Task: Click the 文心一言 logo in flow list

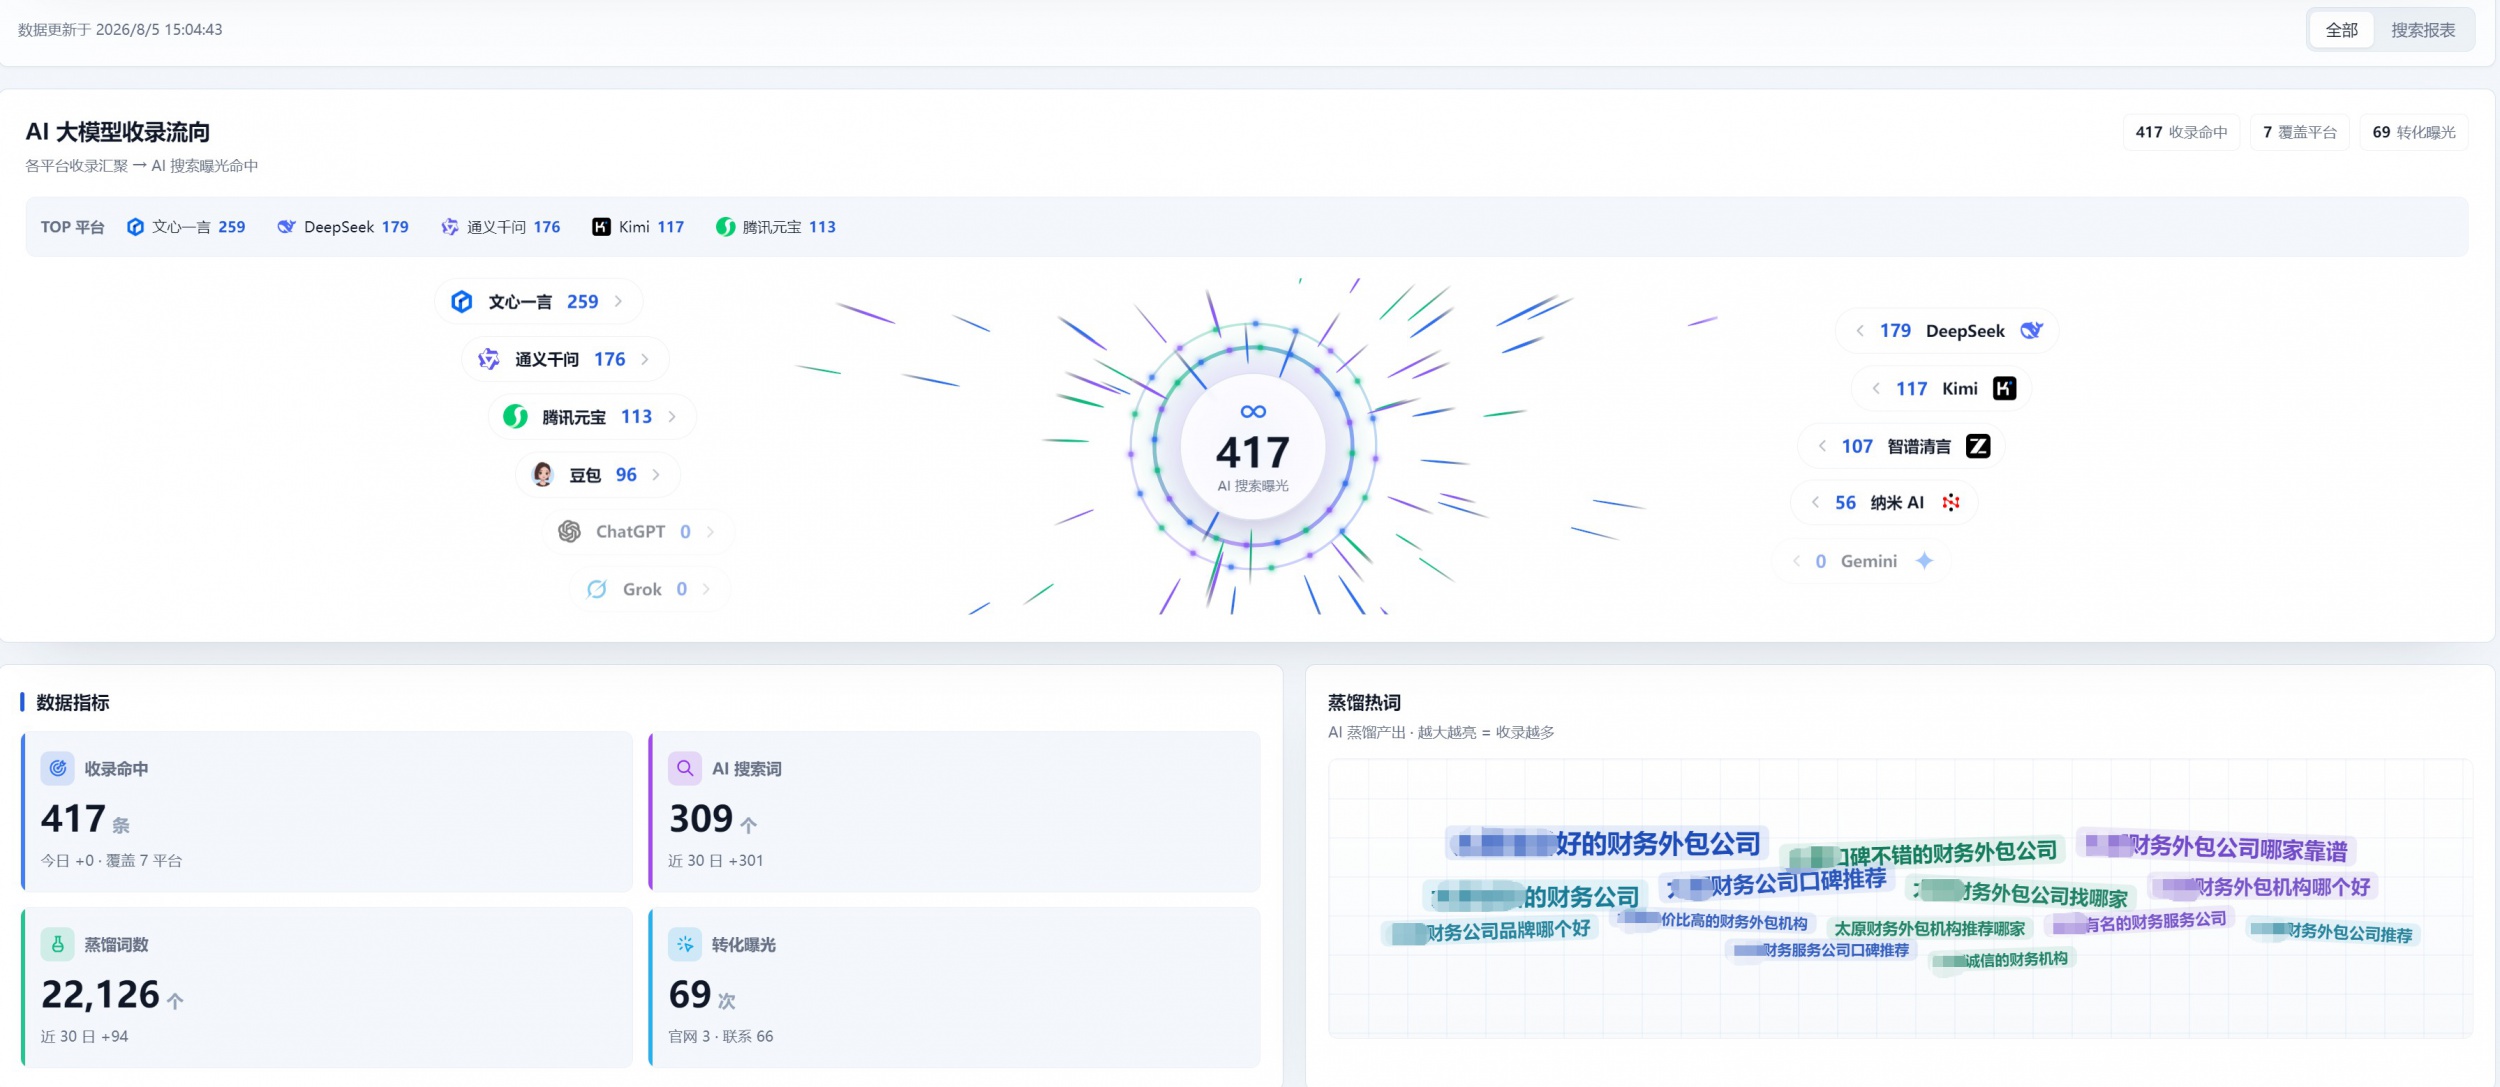Action: point(461,302)
